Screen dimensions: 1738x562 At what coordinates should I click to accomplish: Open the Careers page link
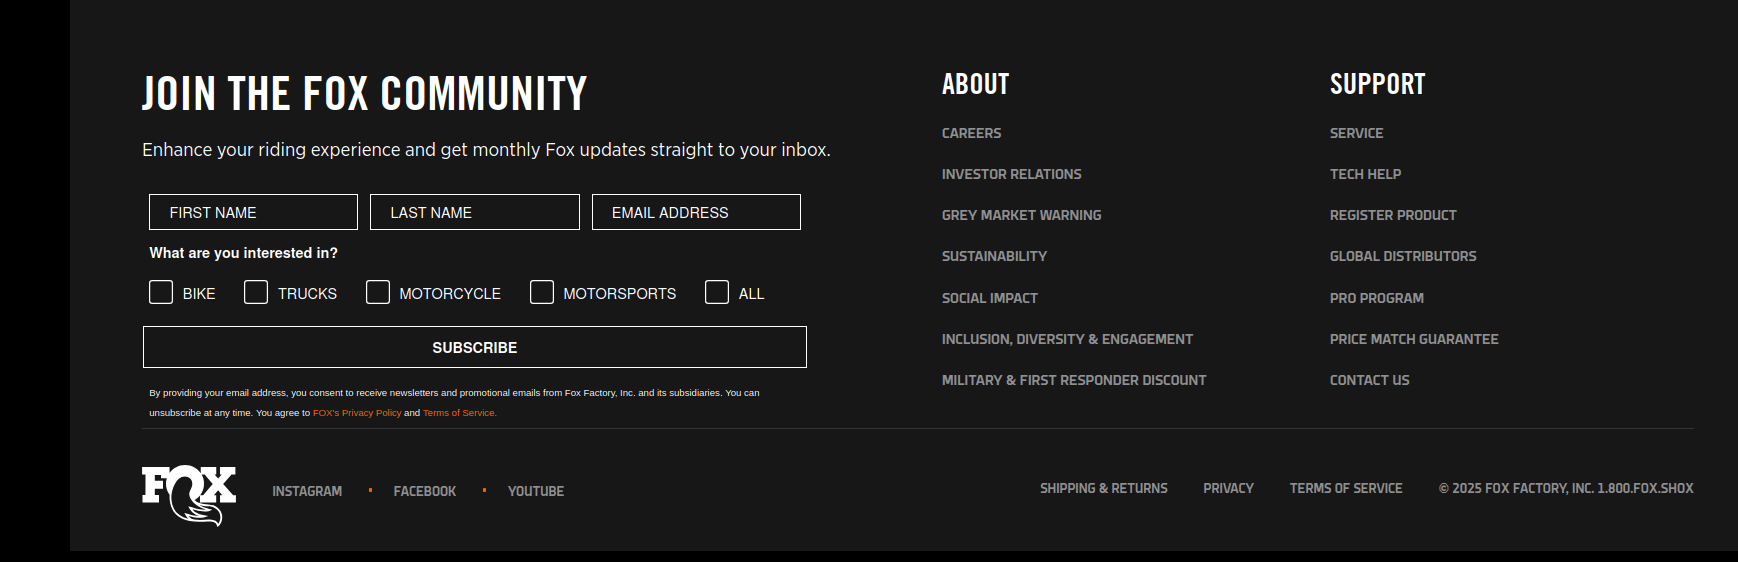971,133
